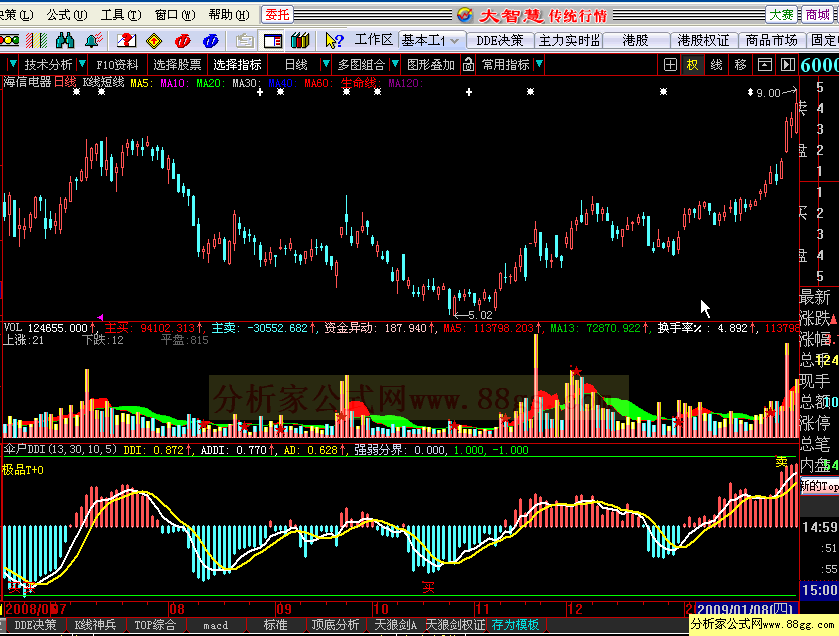Open the 窗口 menu
The height and width of the screenshot is (636, 839).
click(x=175, y=14)
